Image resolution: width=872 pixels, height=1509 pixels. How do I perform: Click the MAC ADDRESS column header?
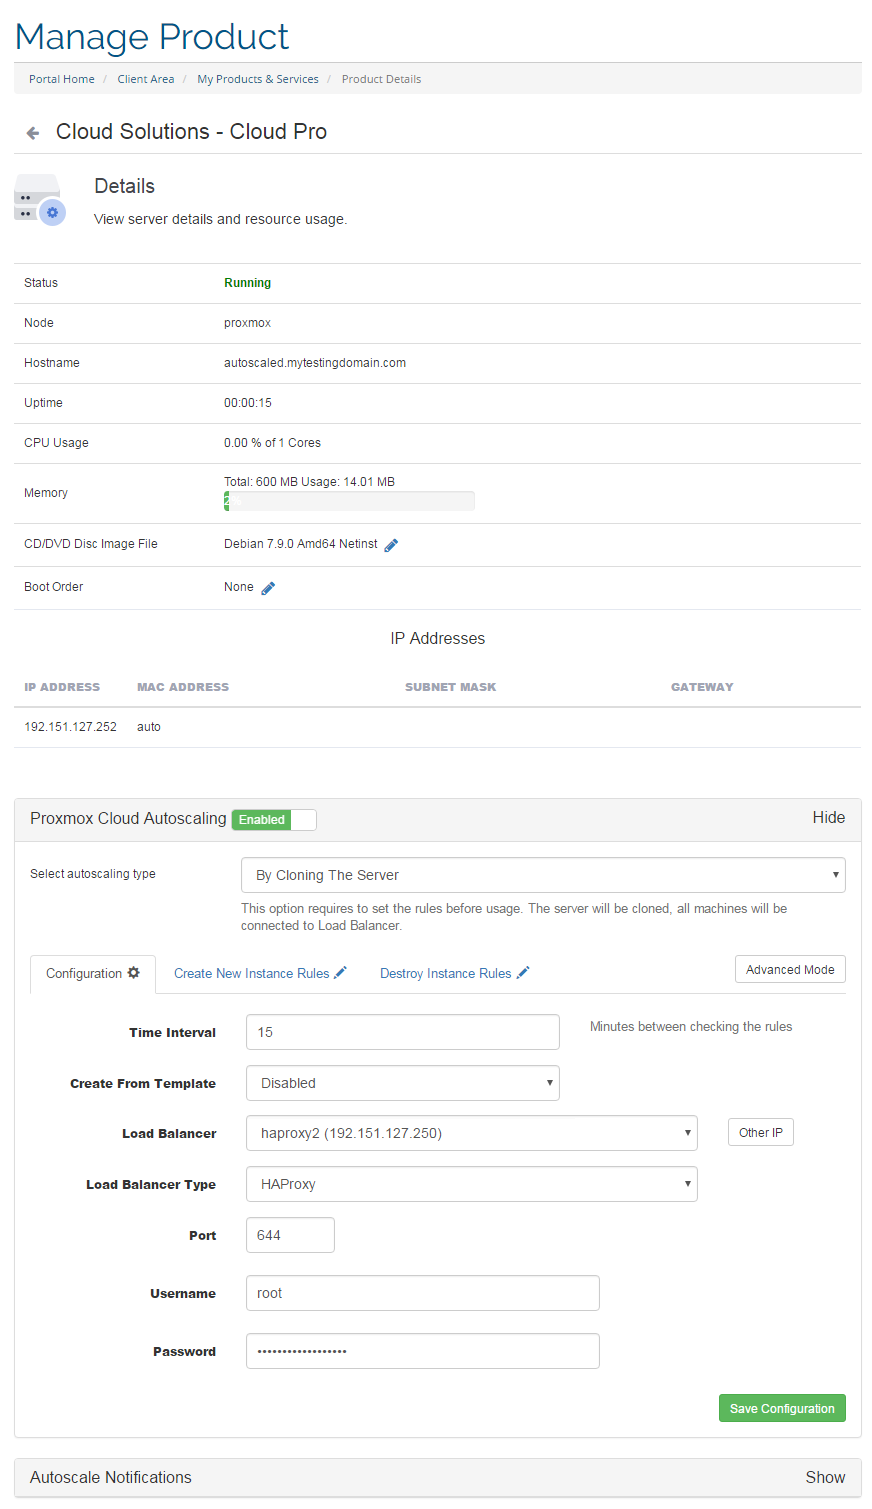tap(183, 687)
